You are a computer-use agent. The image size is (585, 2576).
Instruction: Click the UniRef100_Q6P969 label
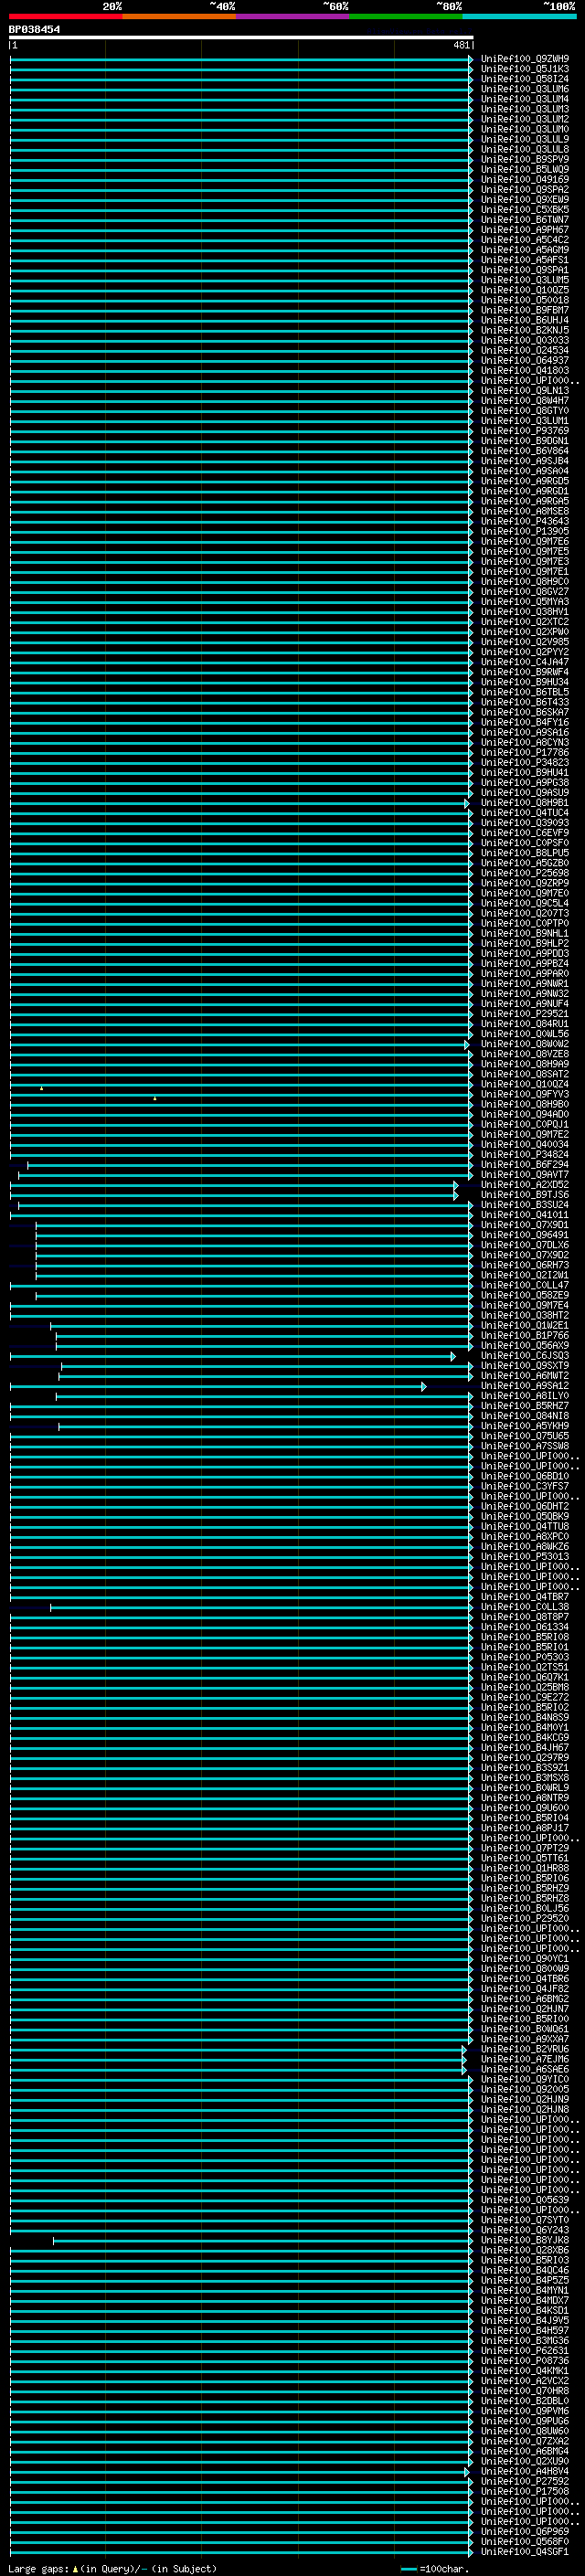[x=525, y=2531]
